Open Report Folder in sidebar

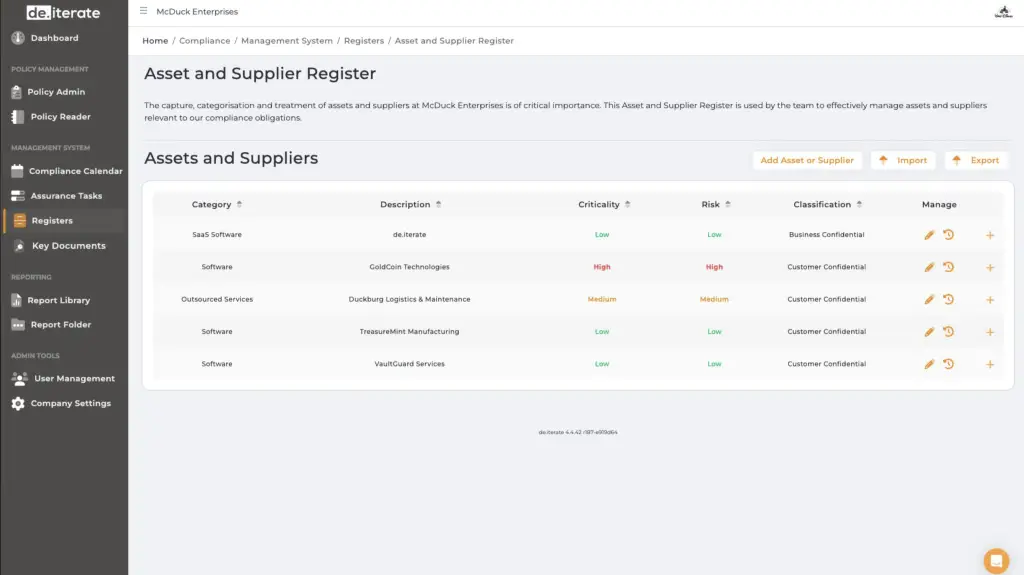(x=61, y=325)
